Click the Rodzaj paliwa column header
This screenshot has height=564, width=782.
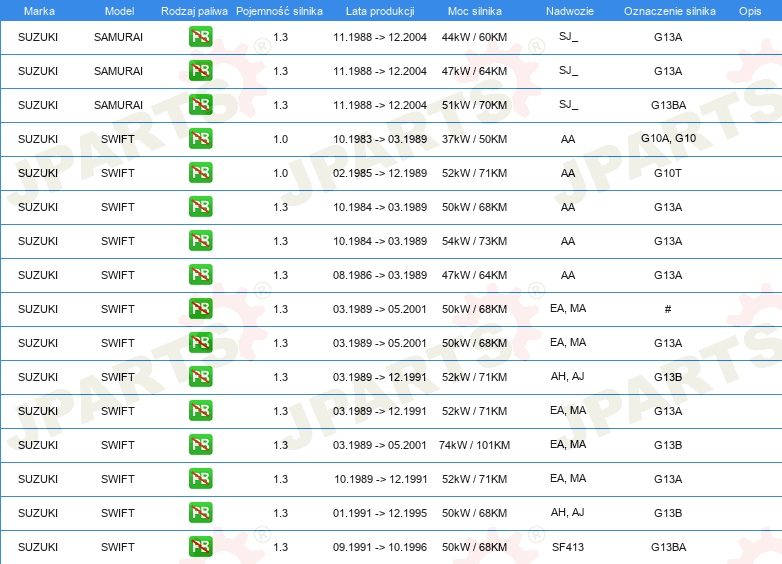194,11
